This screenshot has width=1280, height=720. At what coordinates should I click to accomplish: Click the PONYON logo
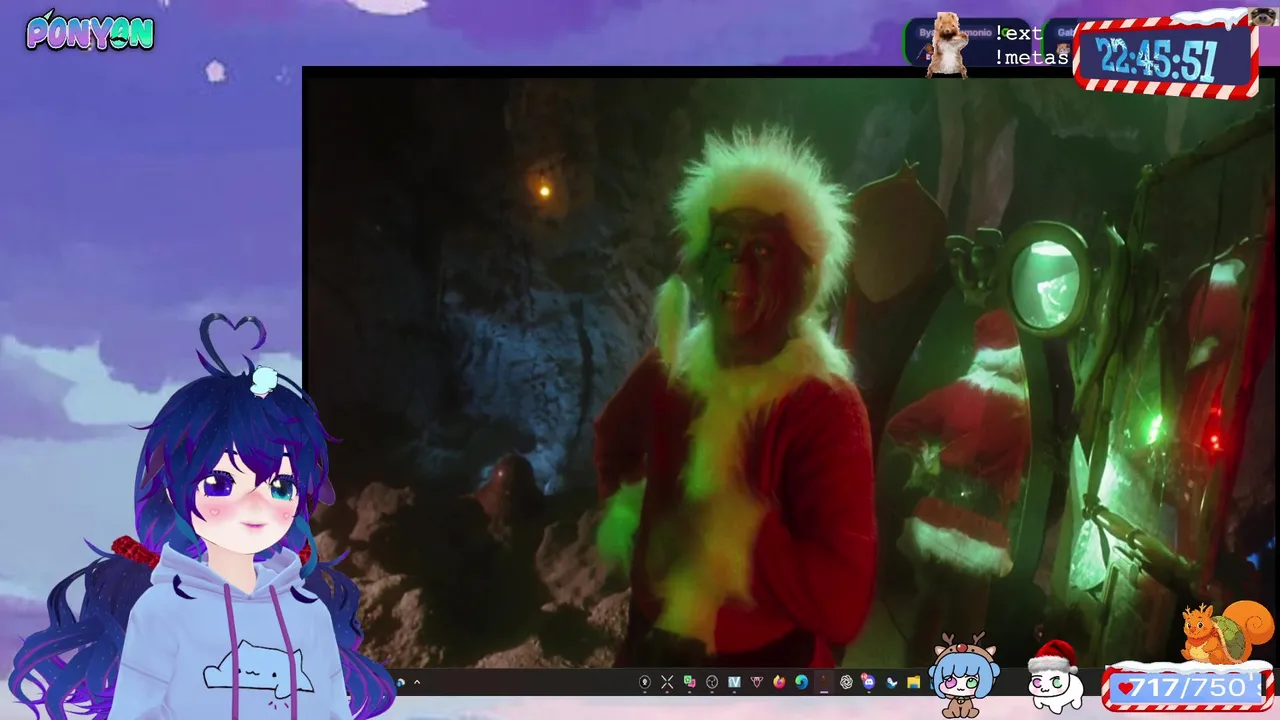90,32
